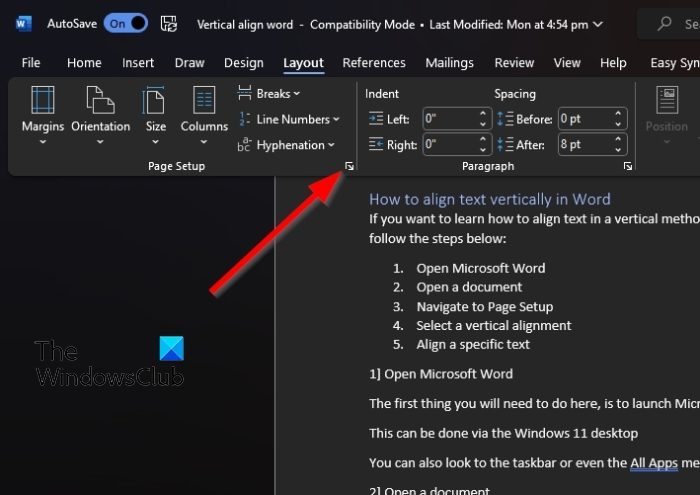Click the Spacing After icon
The image size is (700, 495).
(505, 145)
